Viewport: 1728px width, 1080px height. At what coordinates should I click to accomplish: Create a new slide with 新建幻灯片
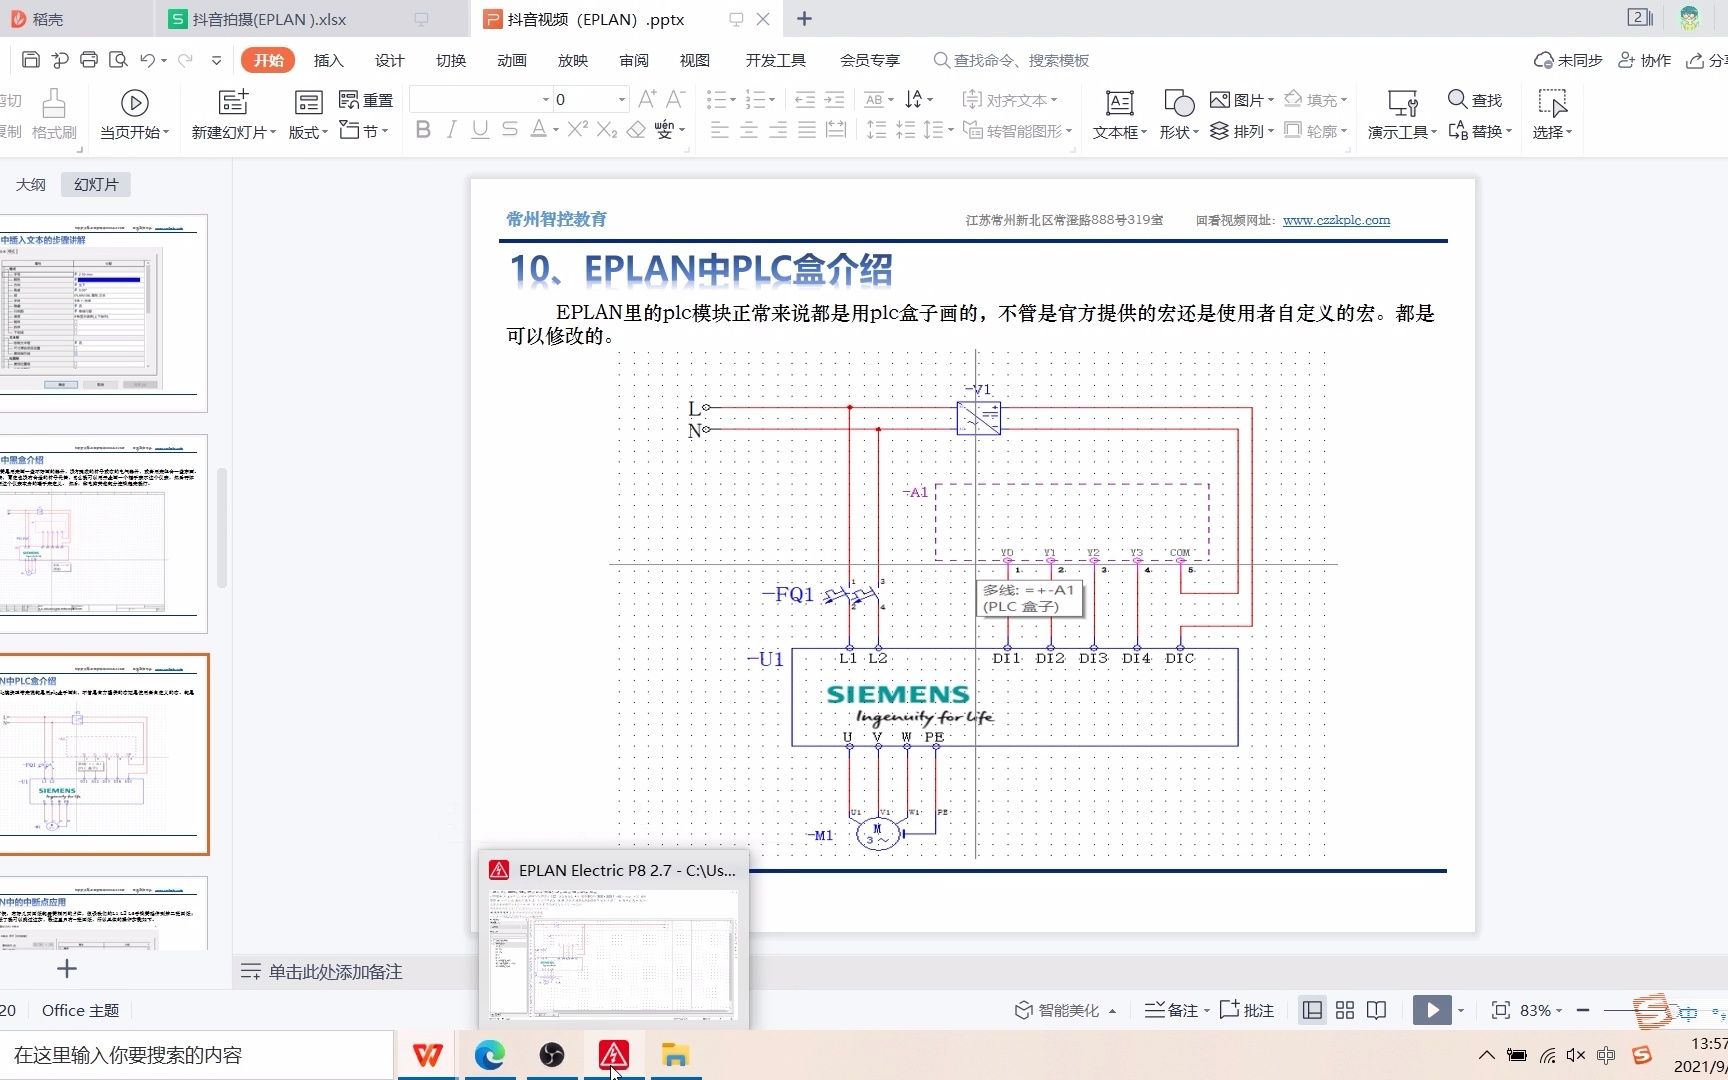click(x=232, y=113)
